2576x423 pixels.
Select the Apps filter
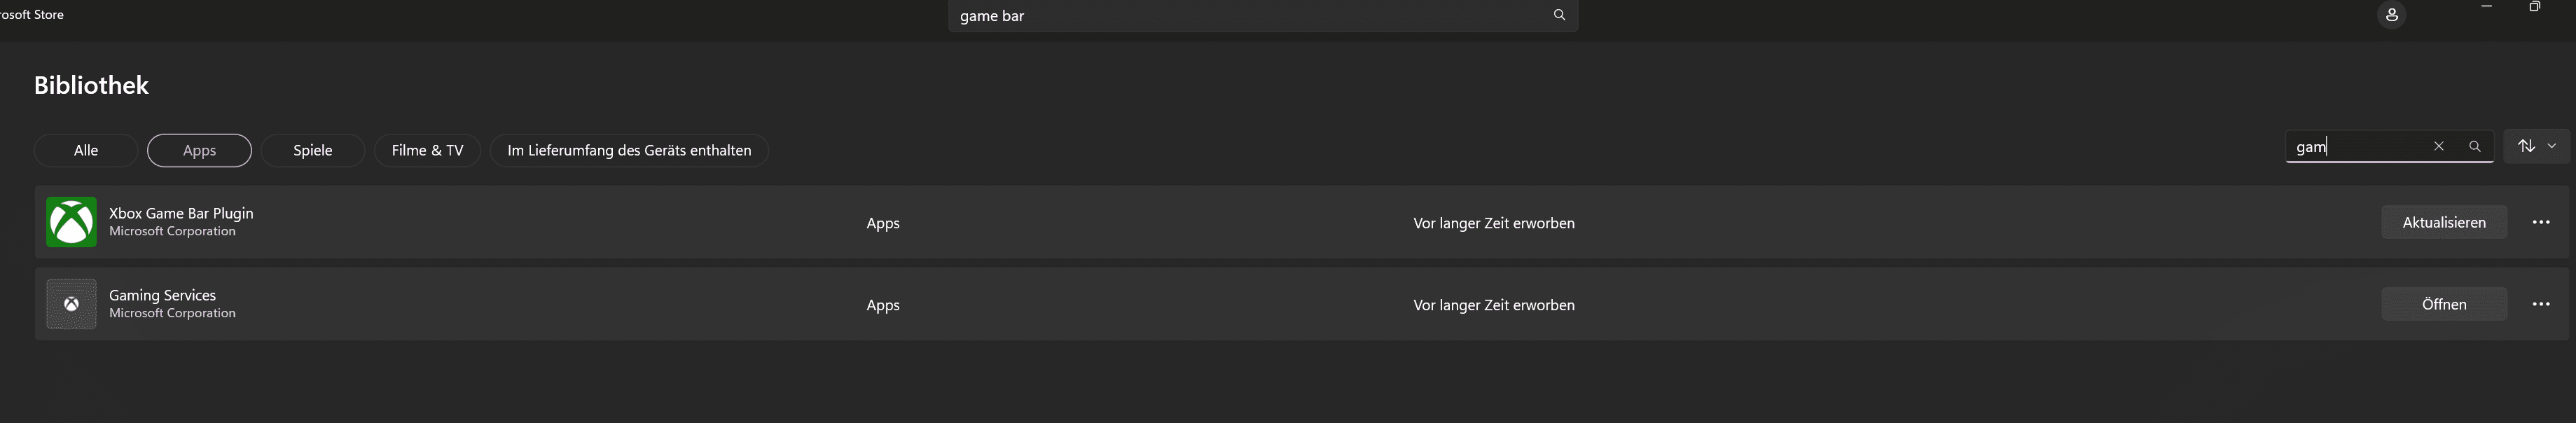coord(199,150)
